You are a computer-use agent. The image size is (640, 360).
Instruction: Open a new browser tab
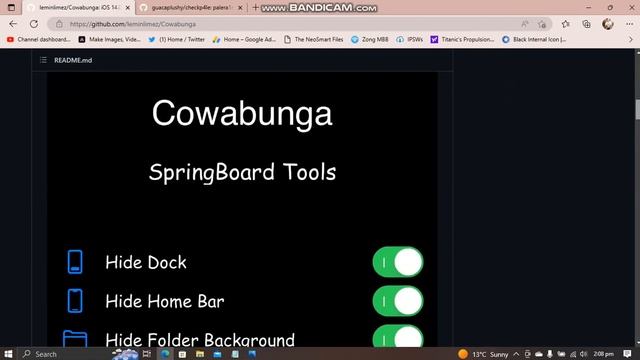[x=255, y=7]
